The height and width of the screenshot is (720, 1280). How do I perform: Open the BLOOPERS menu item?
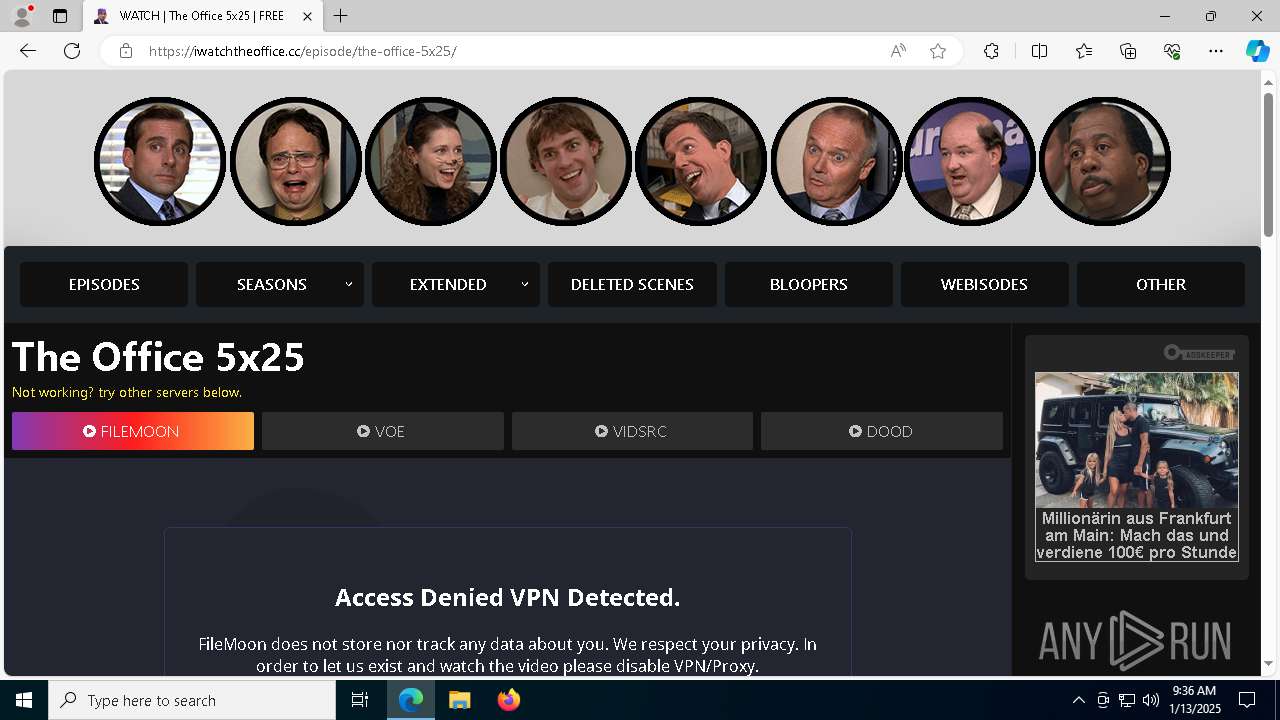pos(808,284)
